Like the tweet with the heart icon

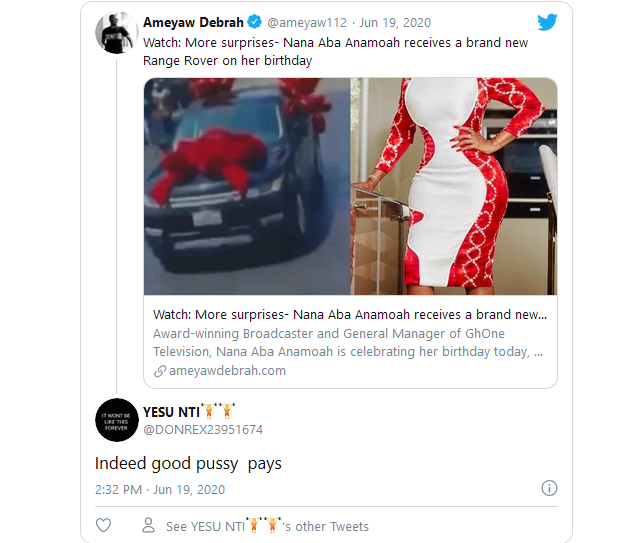point(103,525)
